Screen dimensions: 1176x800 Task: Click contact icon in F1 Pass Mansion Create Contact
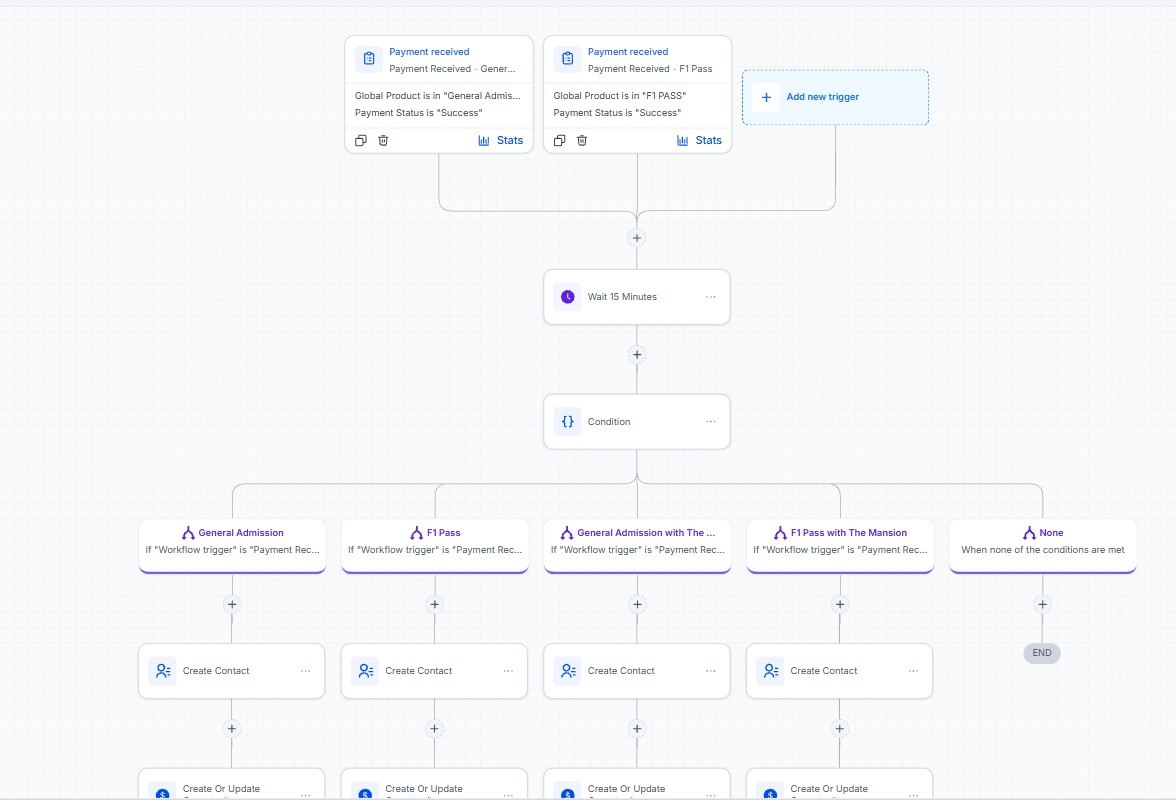pos(770,671)
